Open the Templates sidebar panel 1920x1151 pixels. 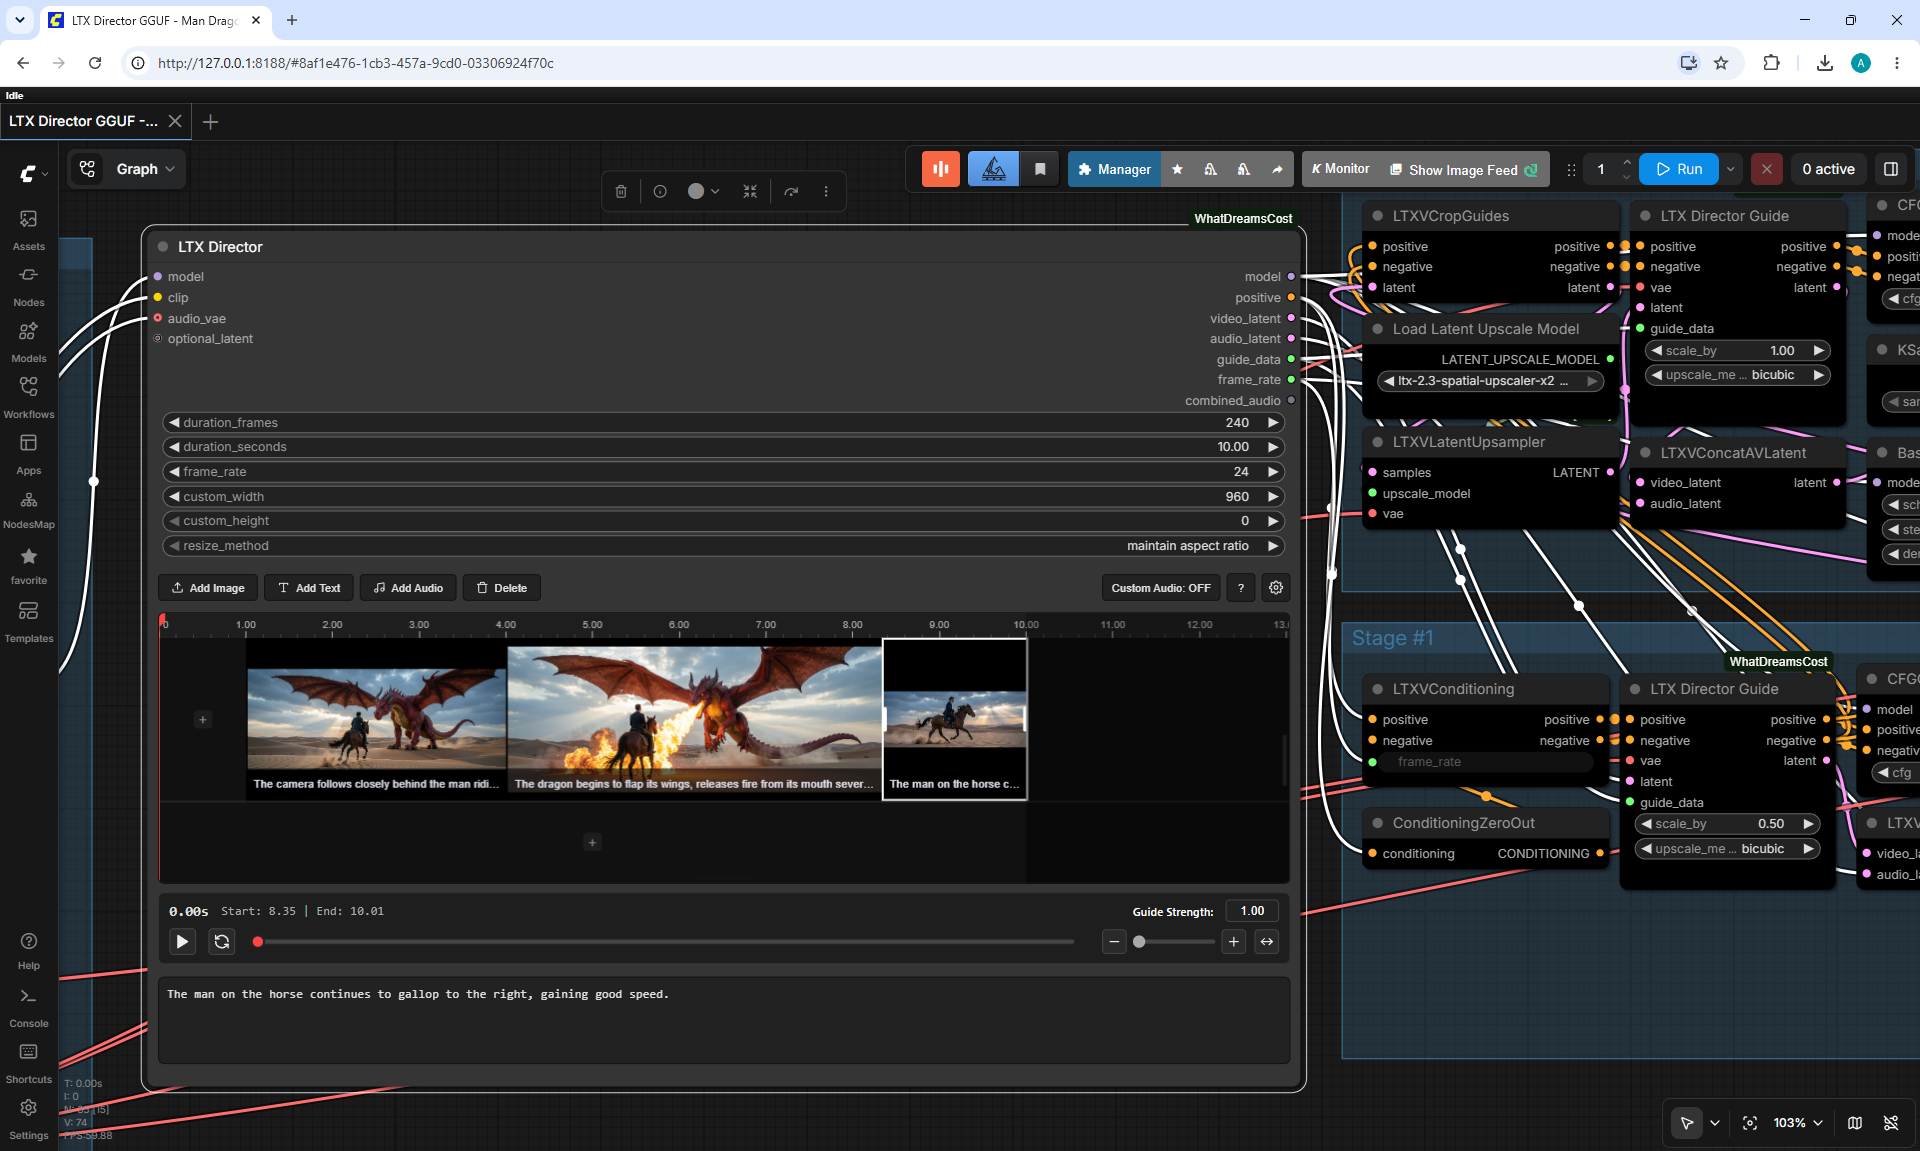pyautogui.click(x=28, y=621)
